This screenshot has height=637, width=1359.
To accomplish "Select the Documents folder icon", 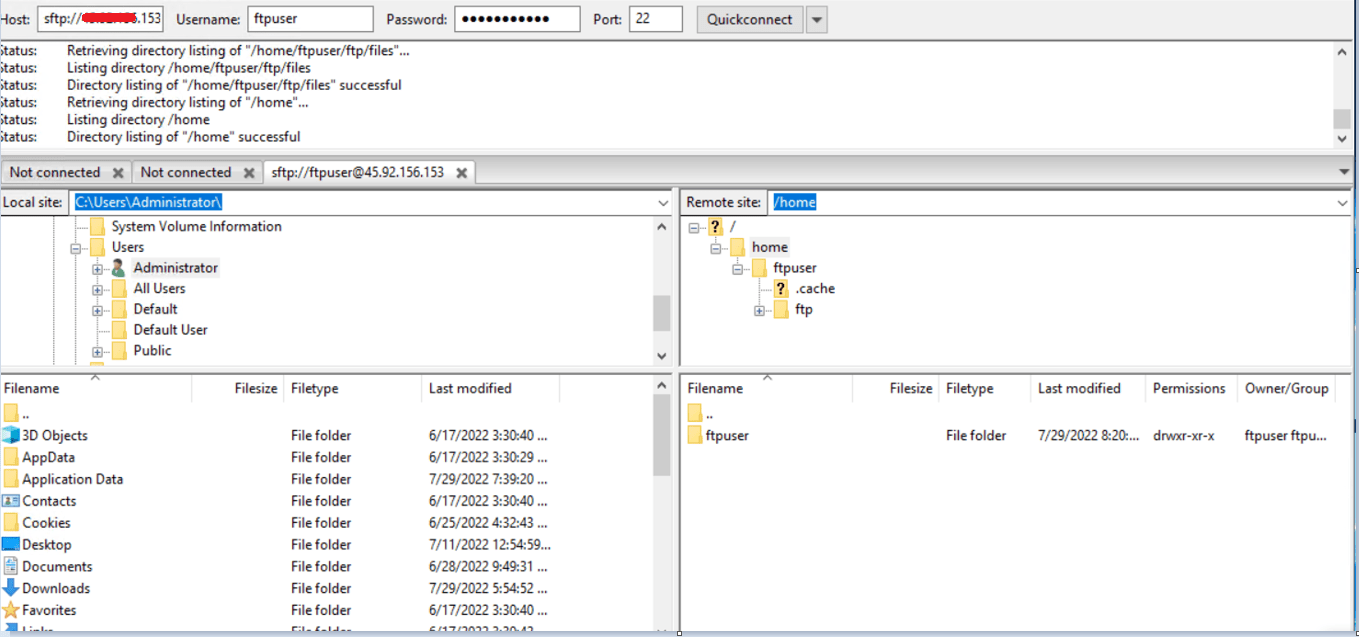I will 13,566.
